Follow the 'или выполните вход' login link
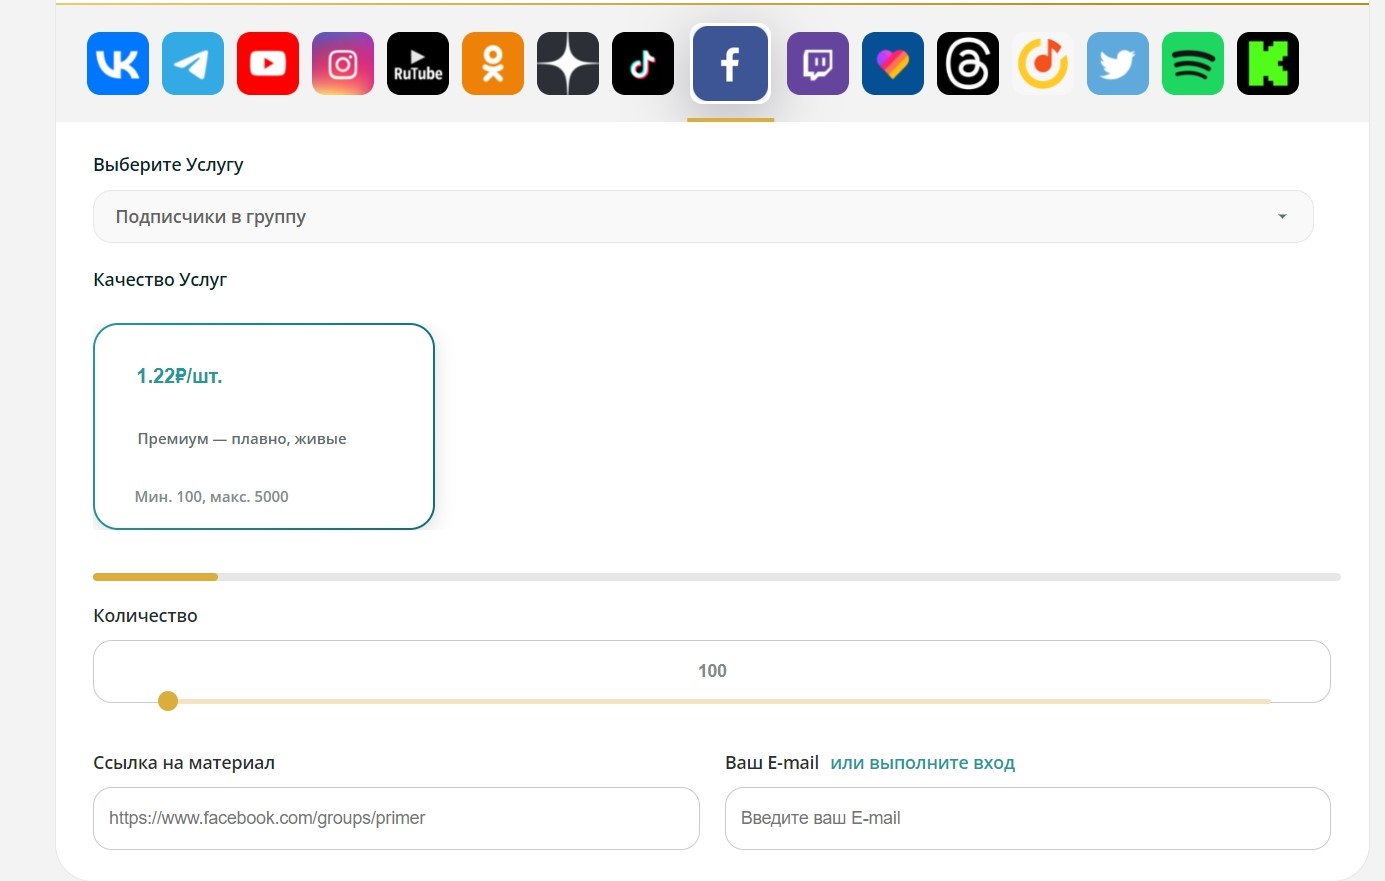1385x881 pixels. [x=923, y=763]
